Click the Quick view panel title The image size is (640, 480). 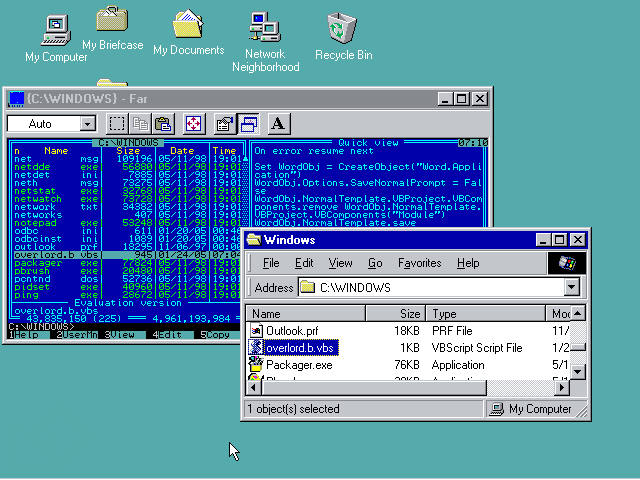368,143
